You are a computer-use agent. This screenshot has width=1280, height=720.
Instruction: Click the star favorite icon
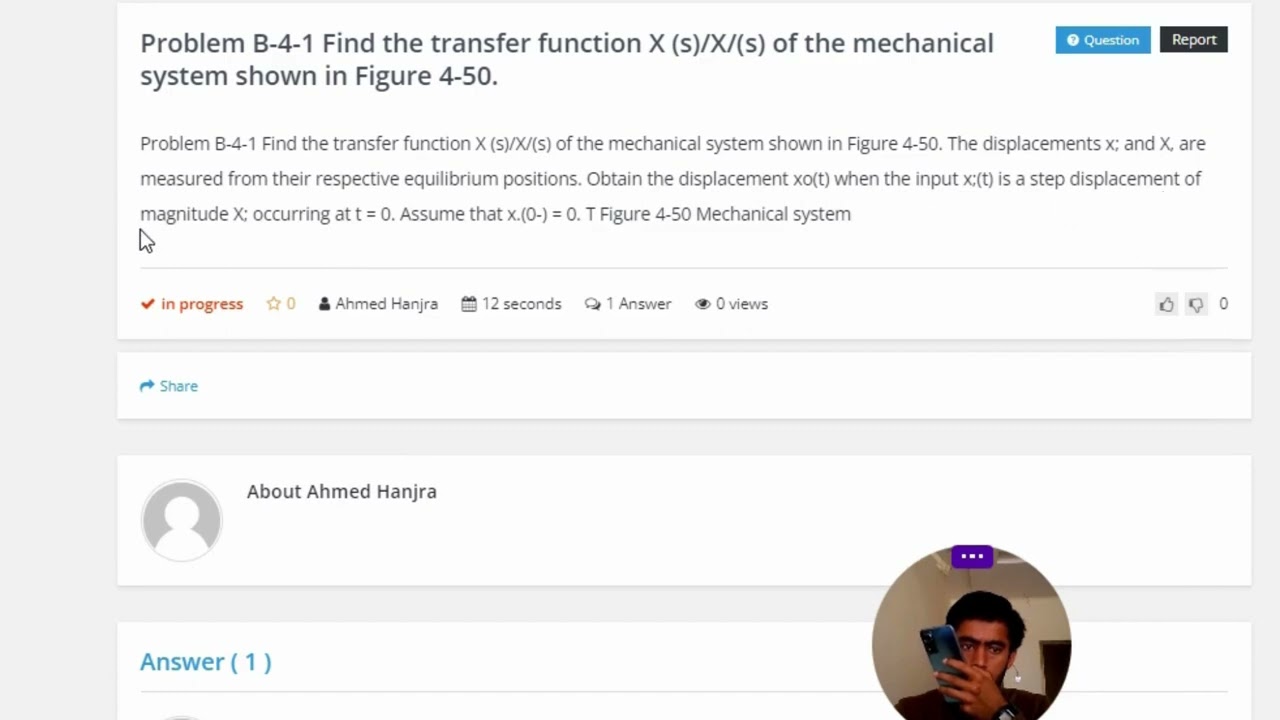click(x=273, y=304)
